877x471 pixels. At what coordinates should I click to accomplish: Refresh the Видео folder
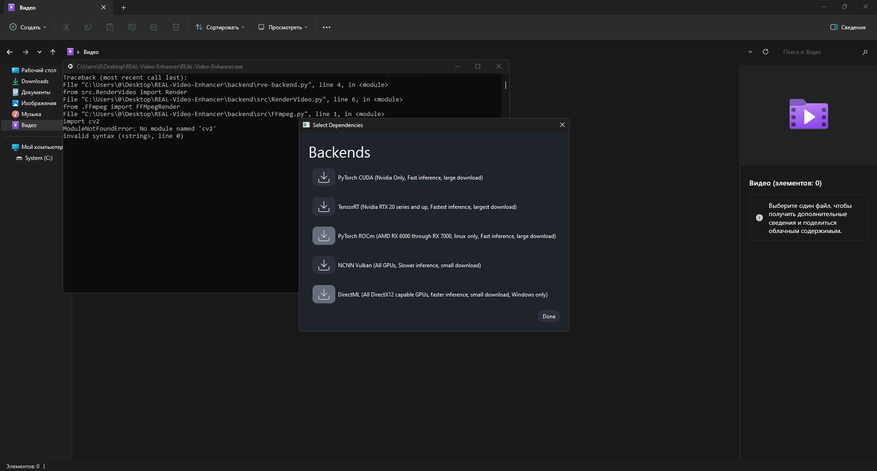tap(765, 52)
